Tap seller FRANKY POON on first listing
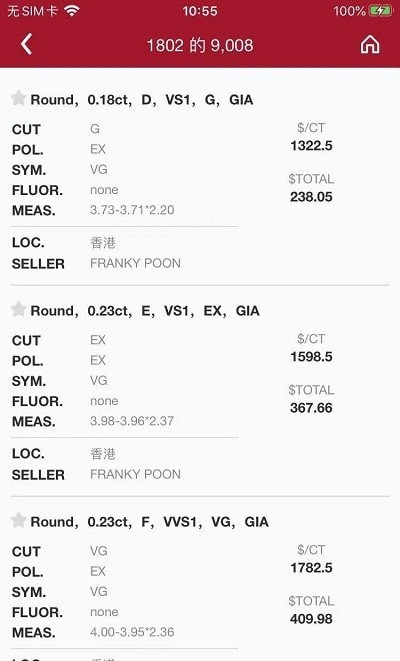 click(x=135, y=263)
